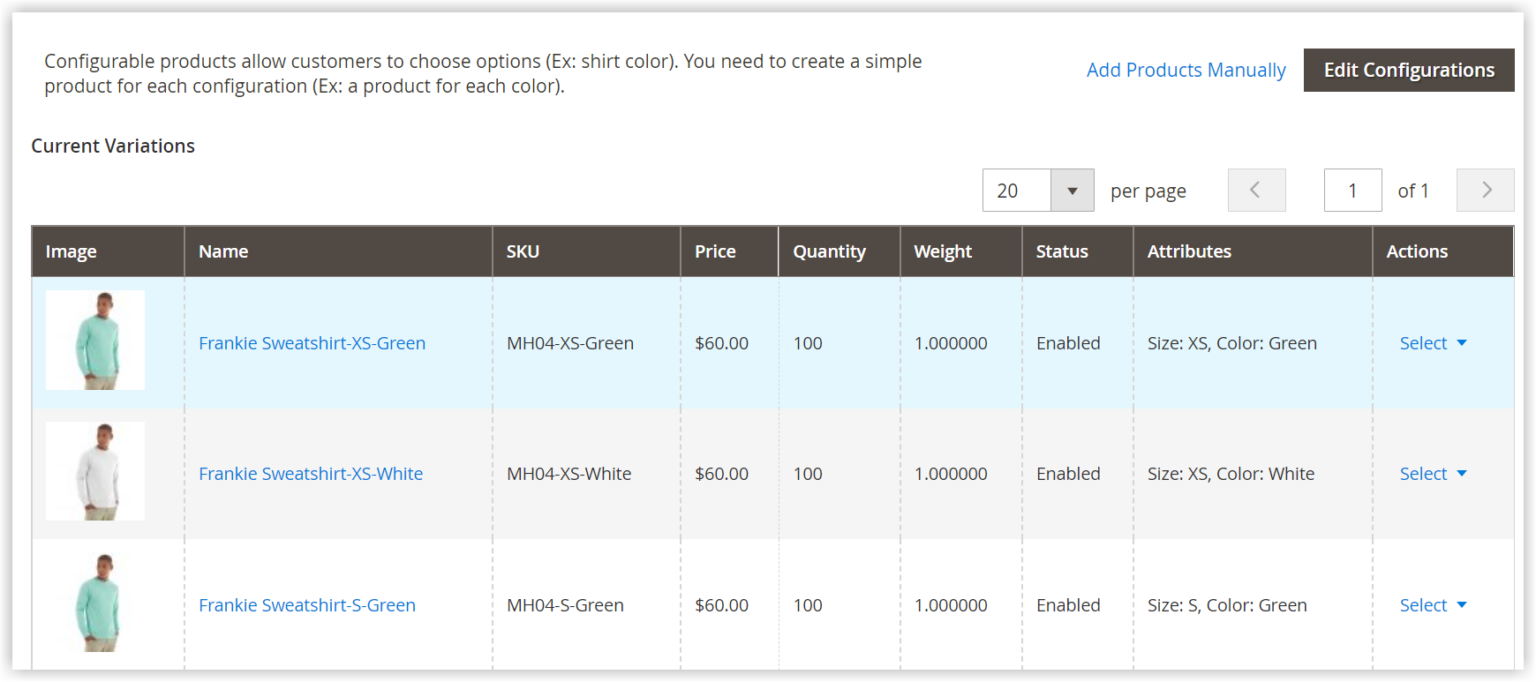This screenshot has height=682, width=1536.
Task: Click the next page arrow icon
Action: [1485, 189]
